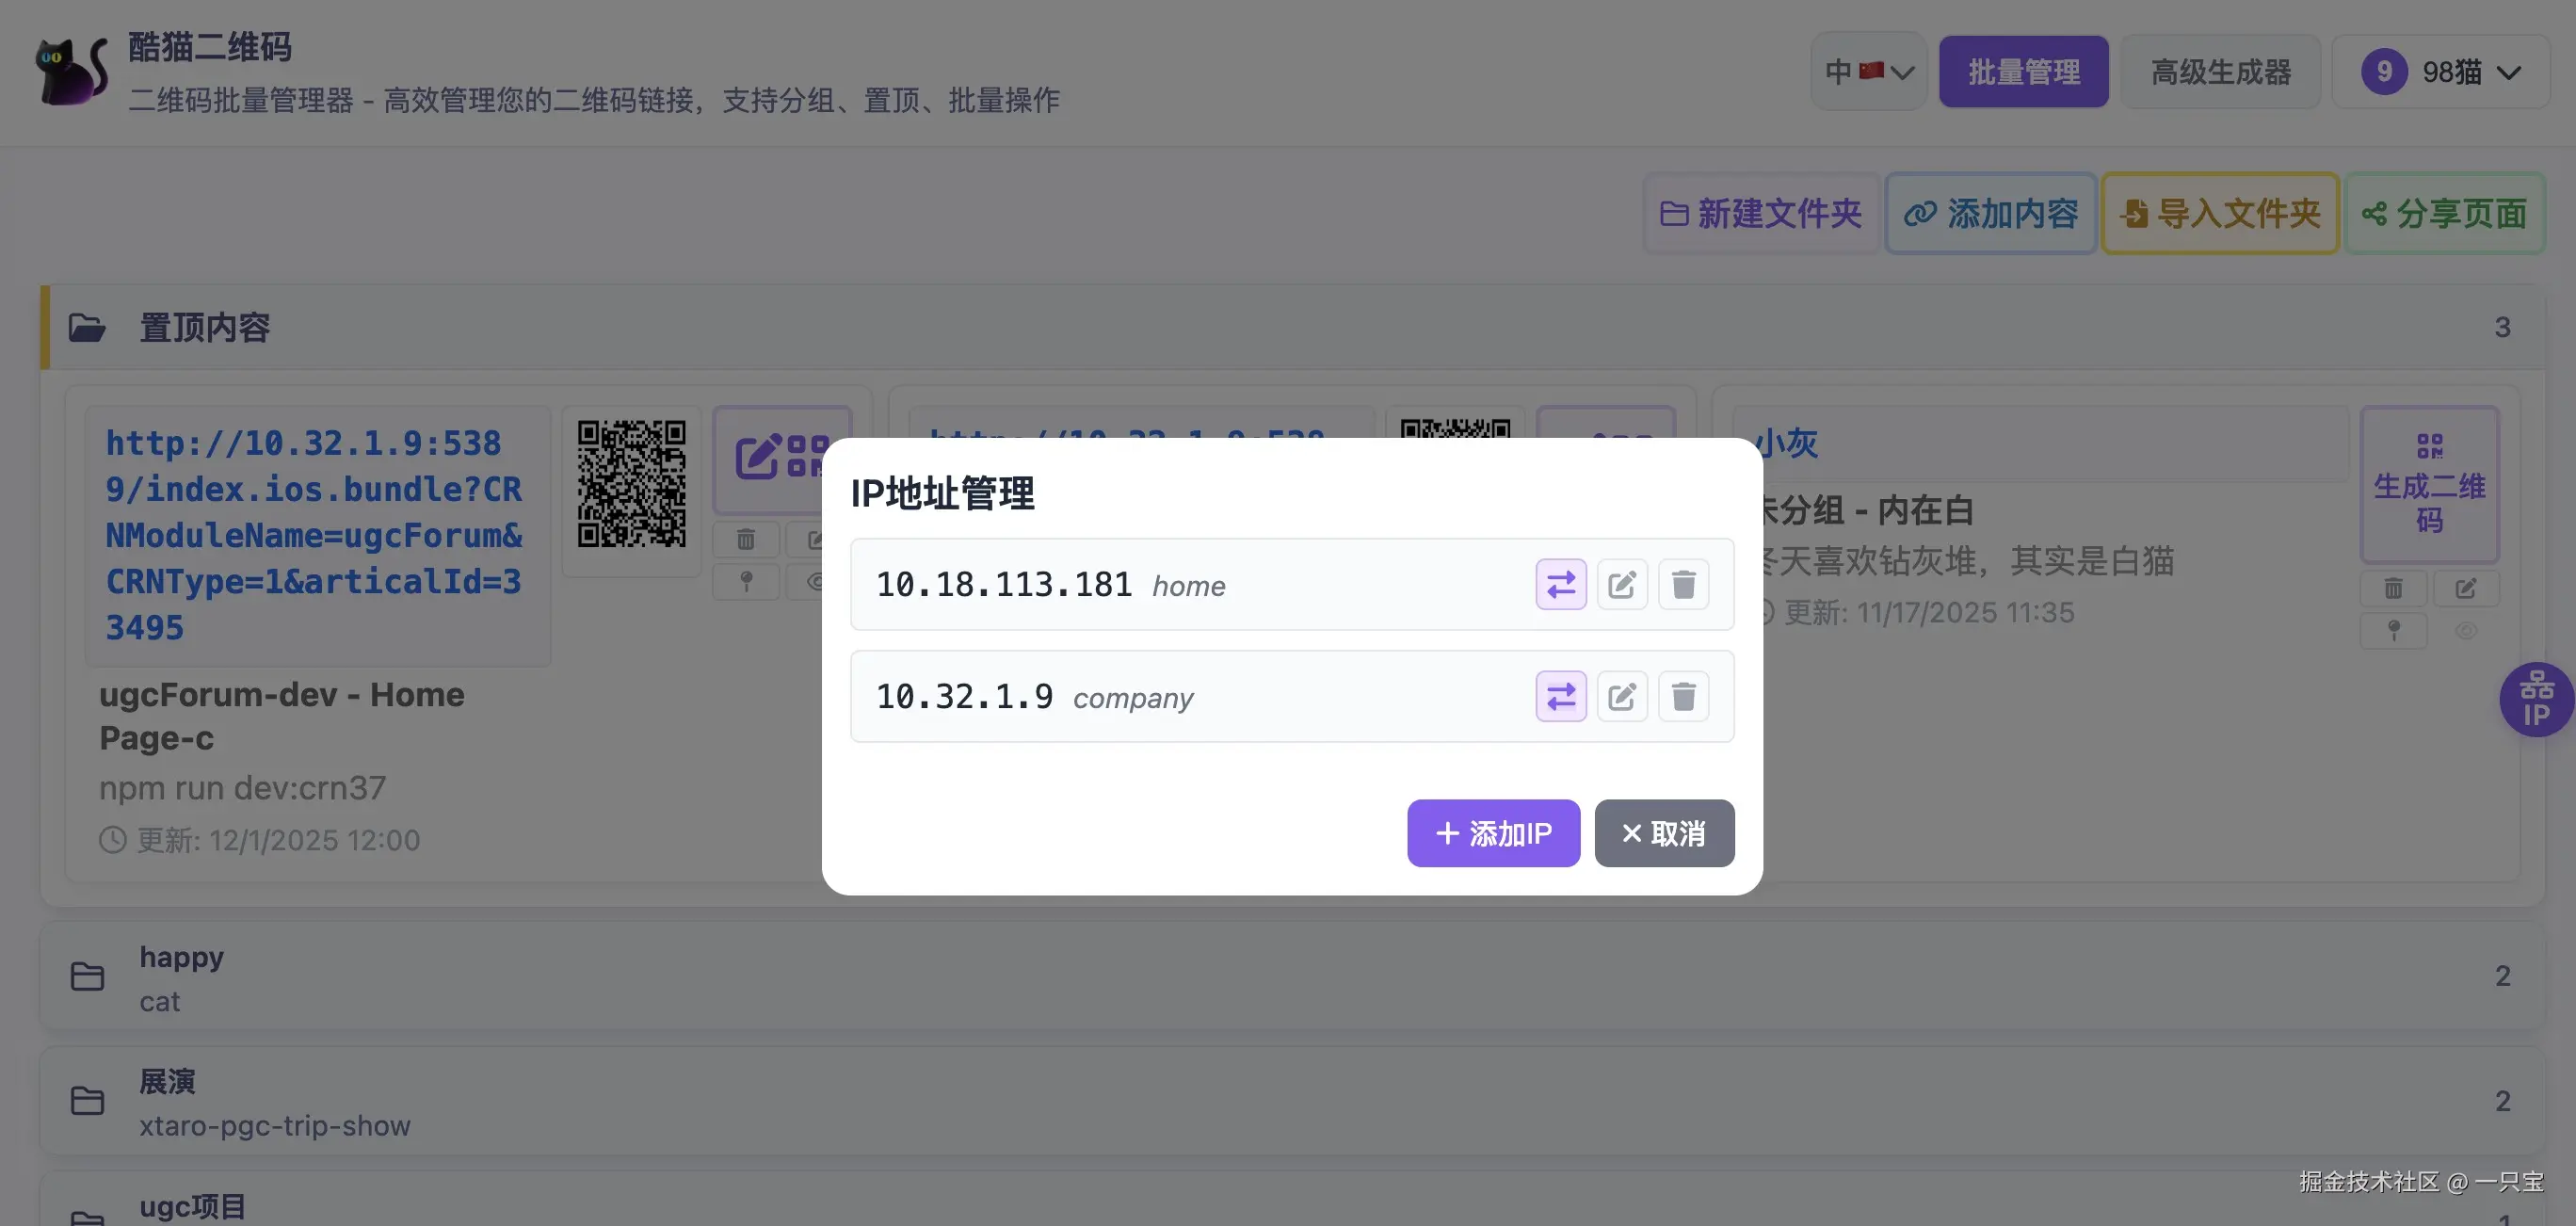Click the 添加IP button
The image size is (2576, 1226).
coord(1493,833)
